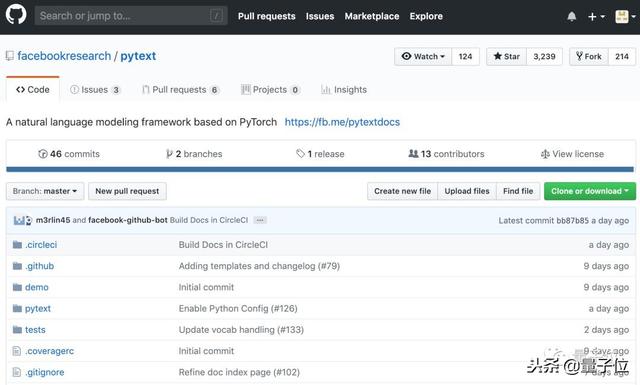Click Upload files
The width and height of the screenshot is (640, 385).
pos(467,191)
